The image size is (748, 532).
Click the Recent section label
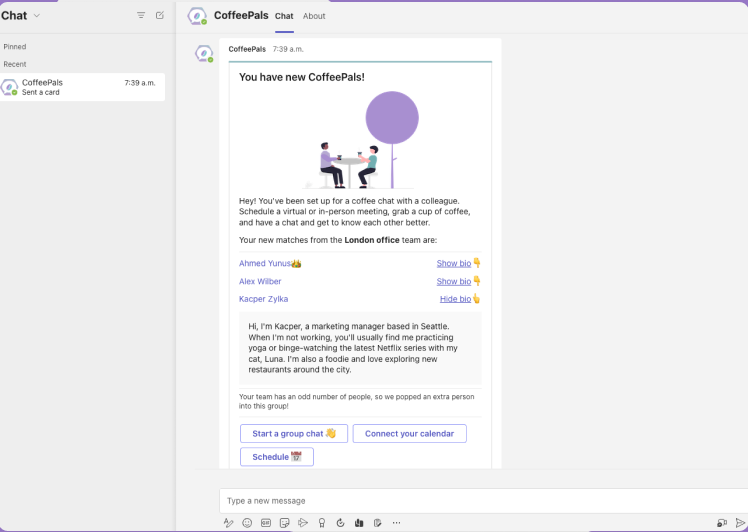pyautogui.click(x=15, y=64)
